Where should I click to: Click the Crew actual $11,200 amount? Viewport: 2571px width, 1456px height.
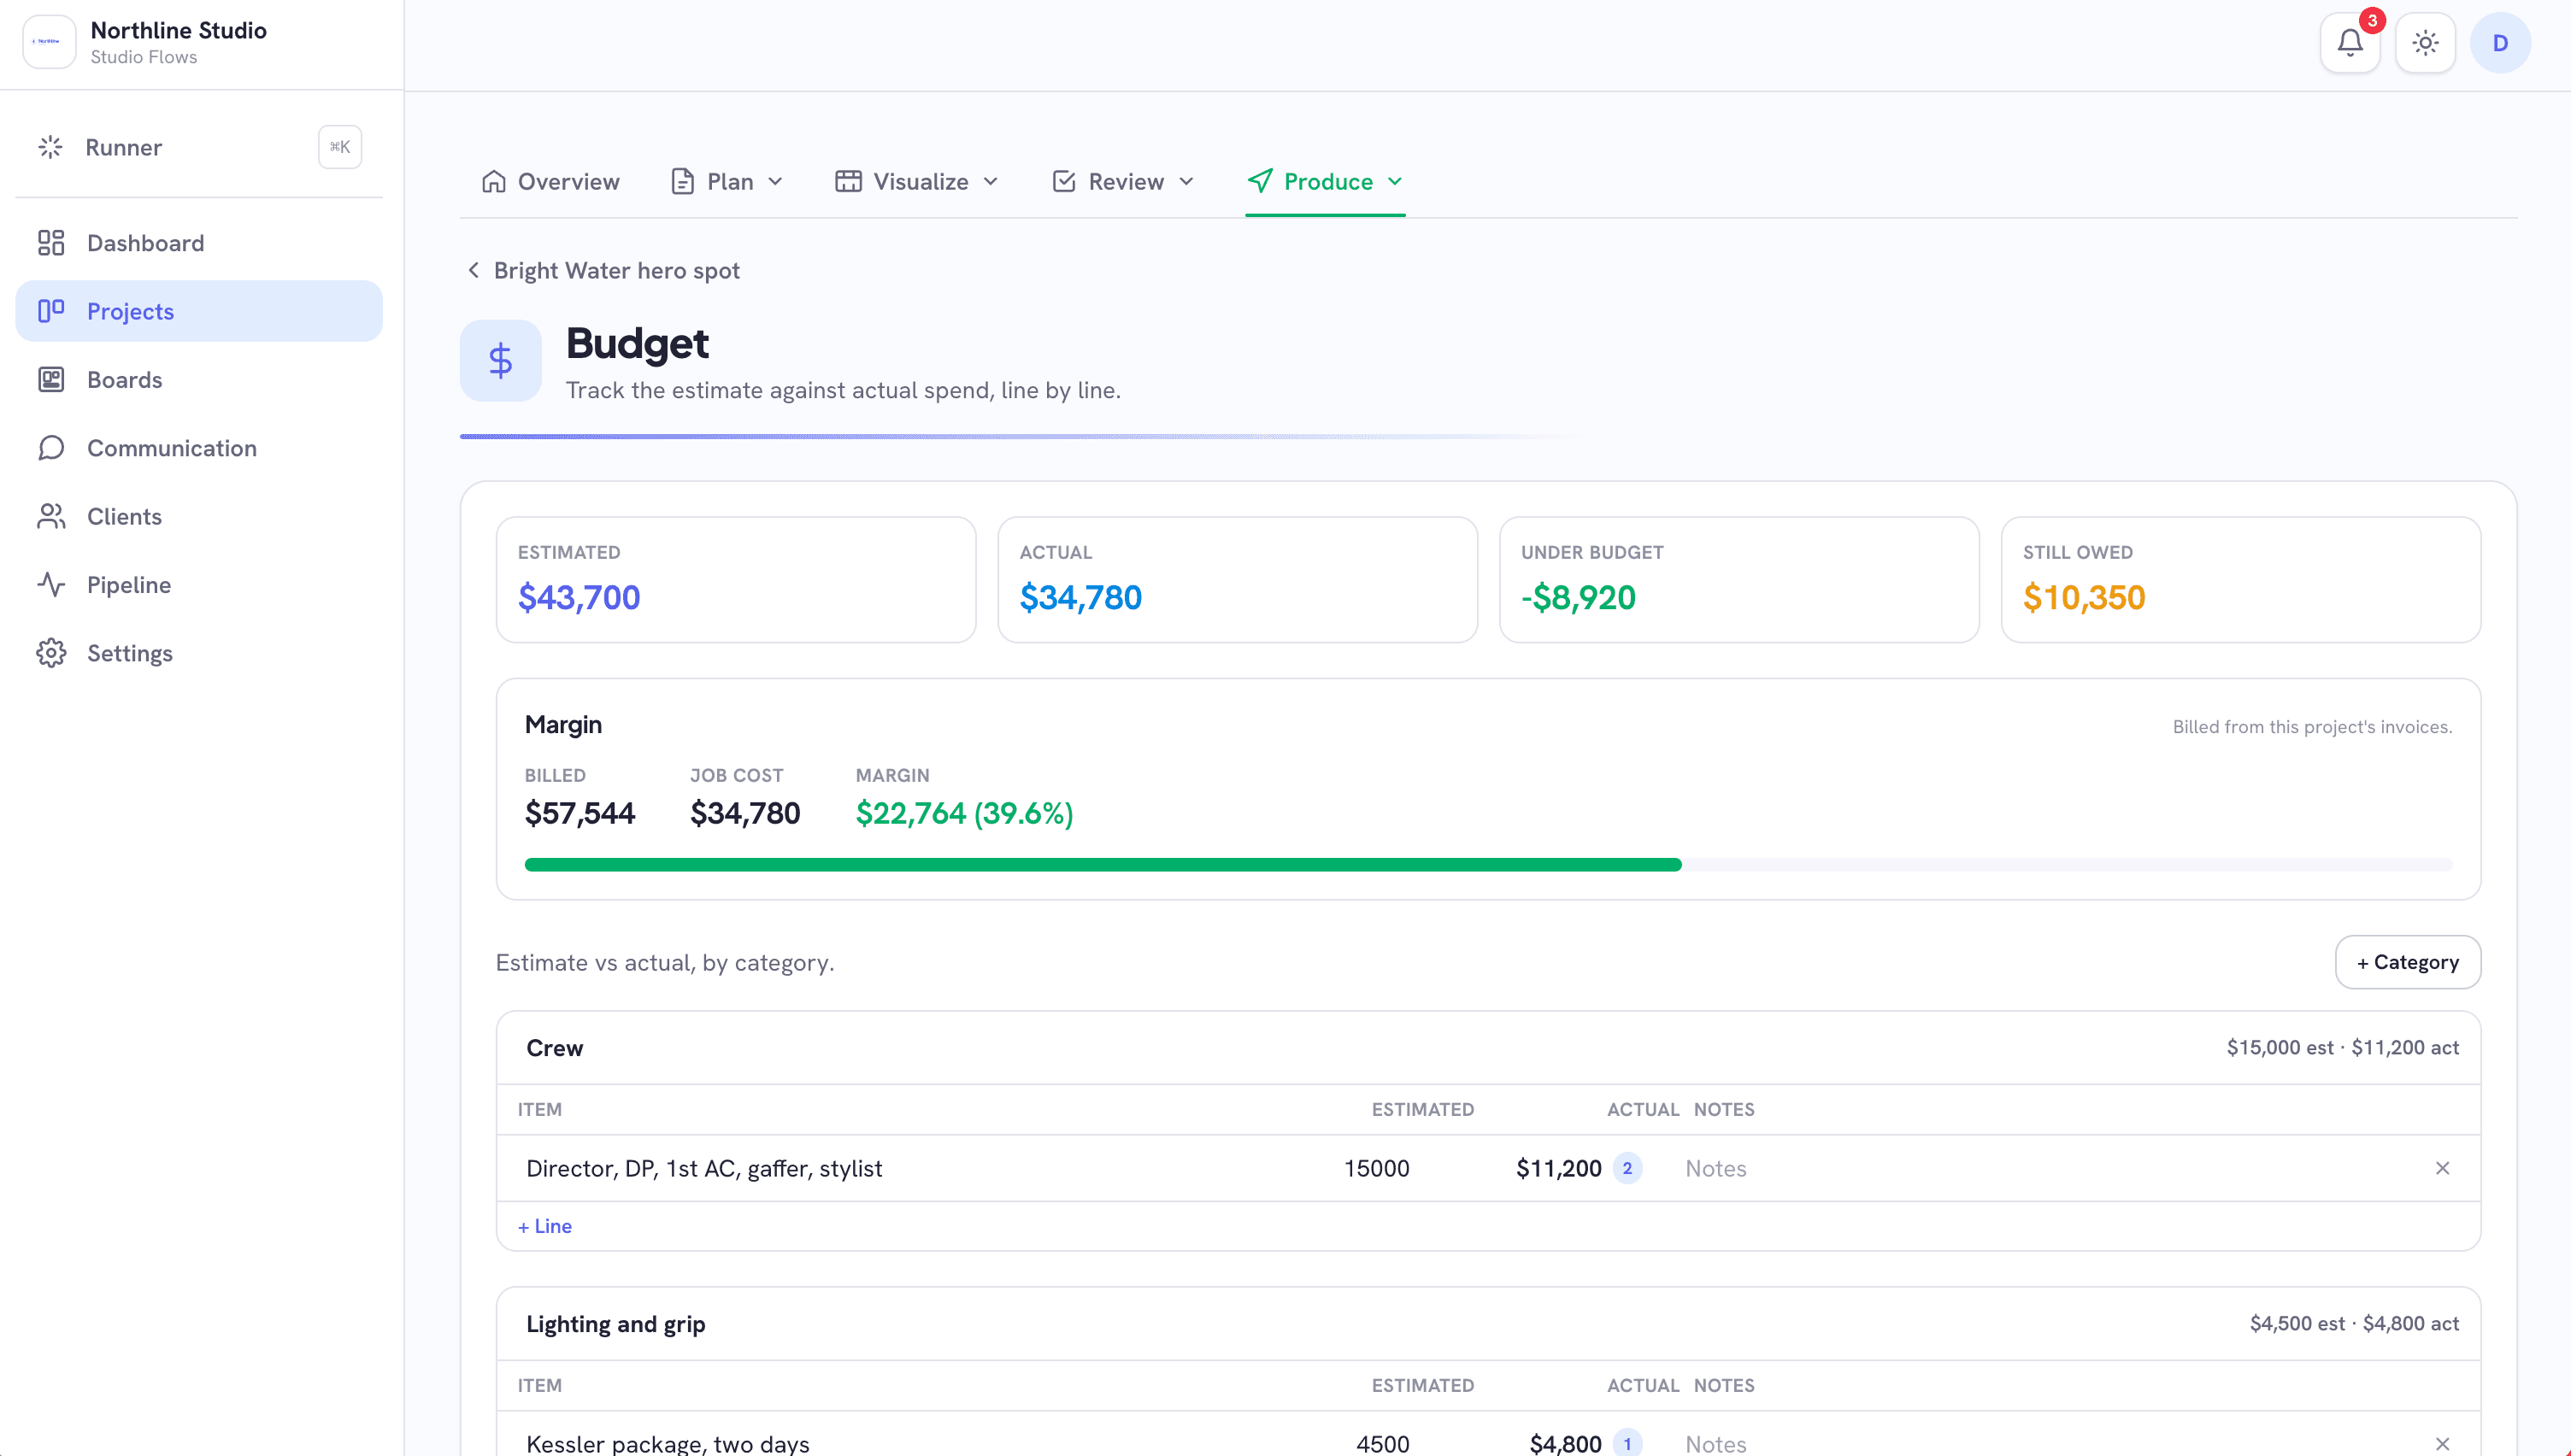(1559, 1168)
